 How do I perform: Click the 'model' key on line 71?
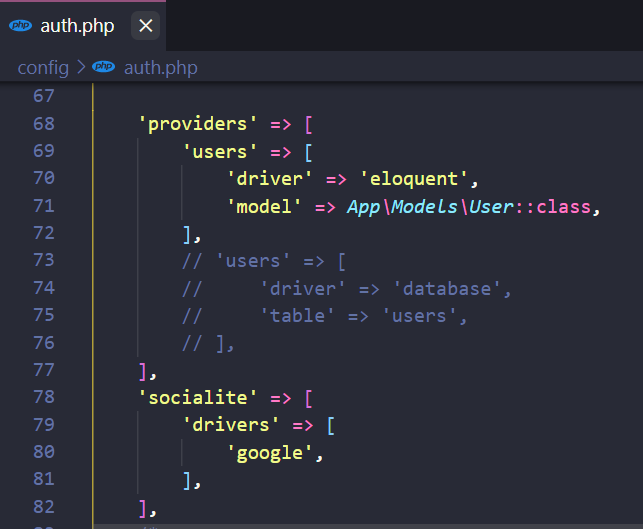pyautogui.click(x=265, y=207)
